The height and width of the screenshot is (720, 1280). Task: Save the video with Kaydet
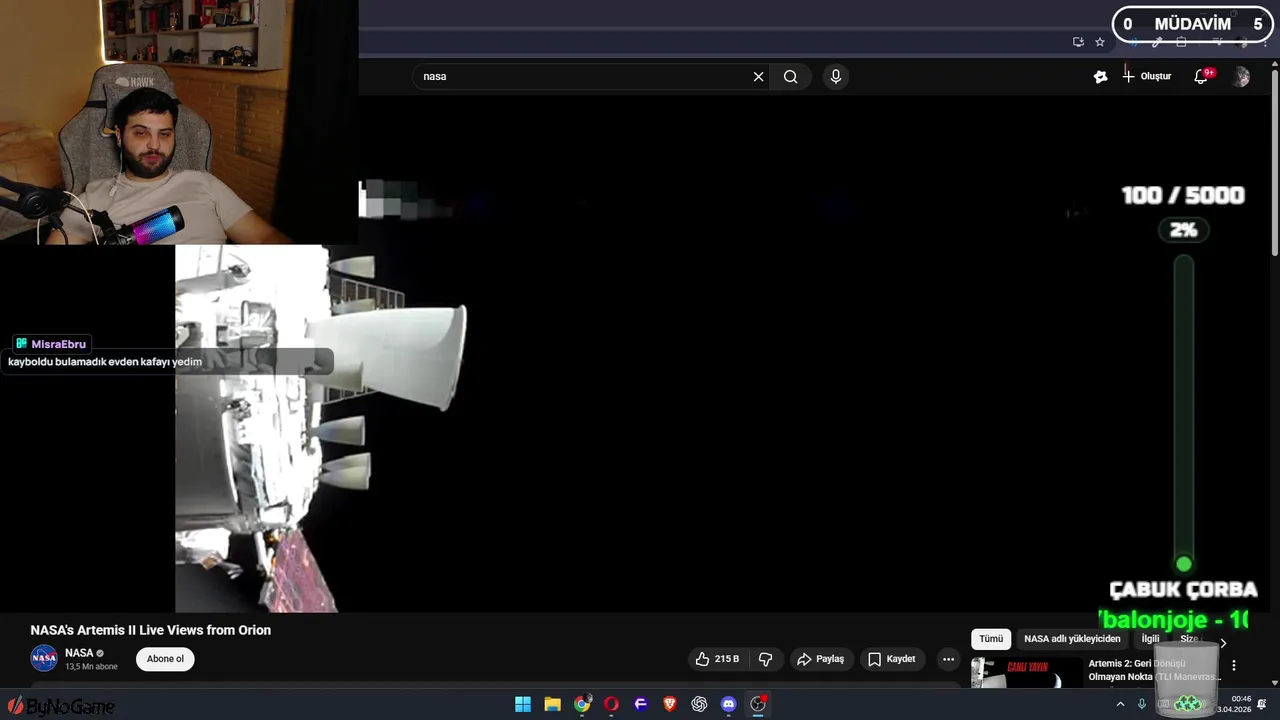click(891, 659)
